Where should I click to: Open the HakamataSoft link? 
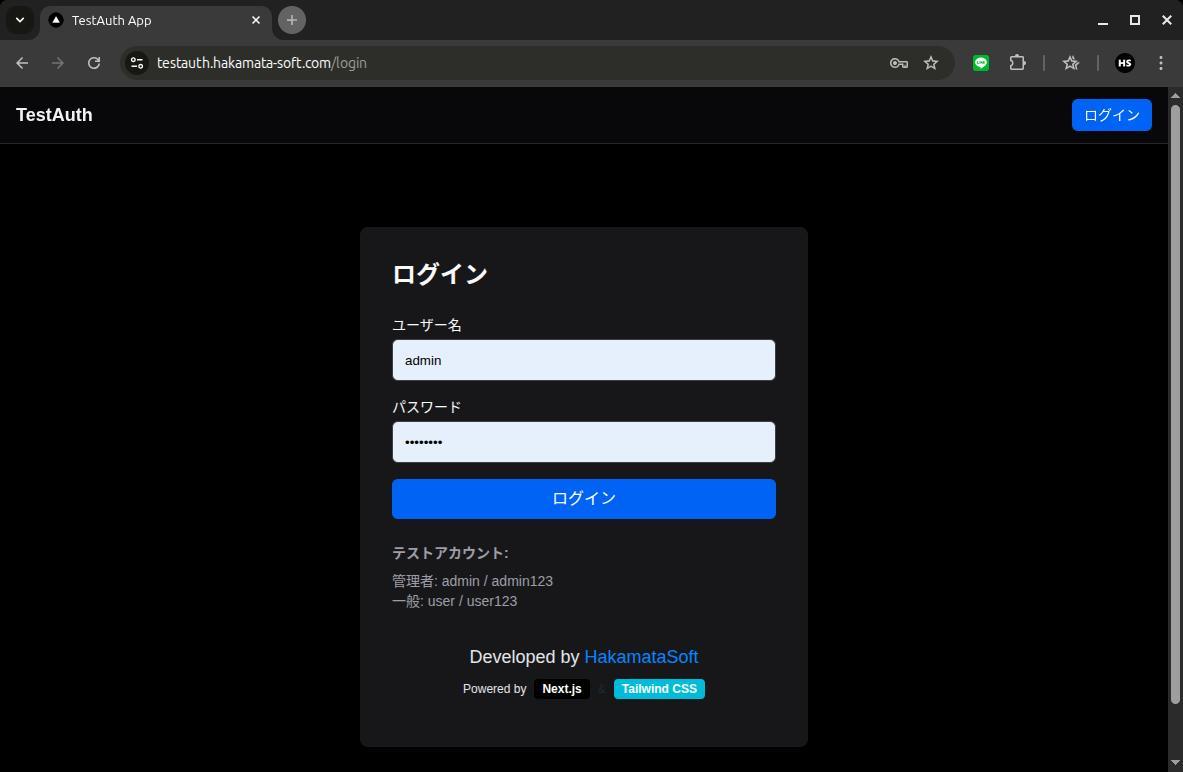pos(641,657)
